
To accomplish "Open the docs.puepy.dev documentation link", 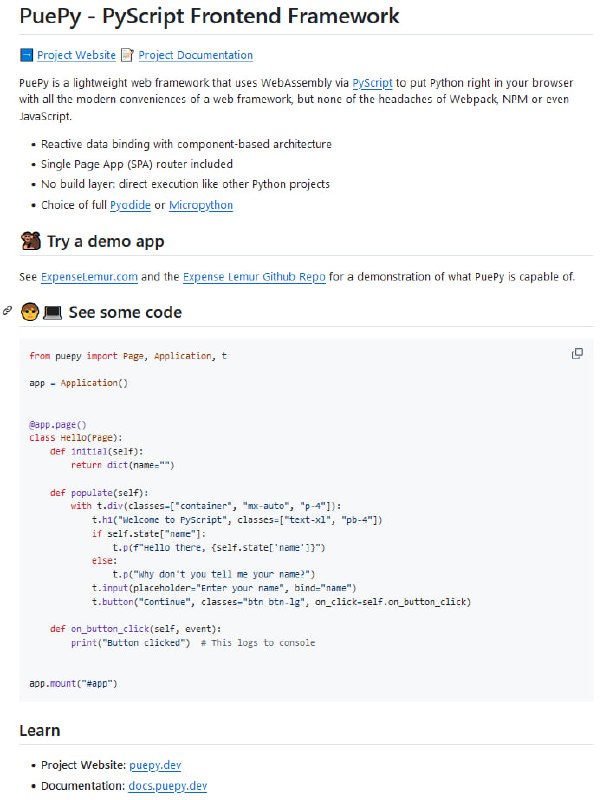I will [x=167, y=786].
